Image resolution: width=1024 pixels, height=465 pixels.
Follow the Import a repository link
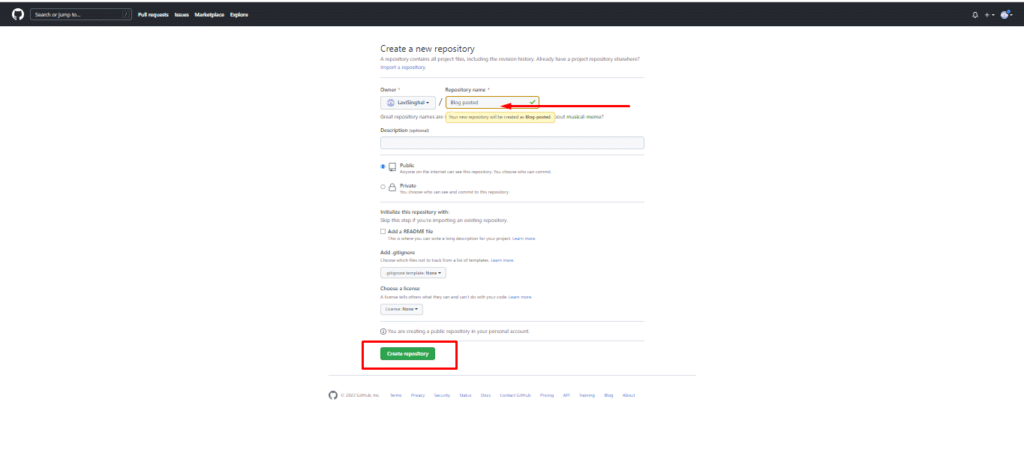click(x=403, y=67)
